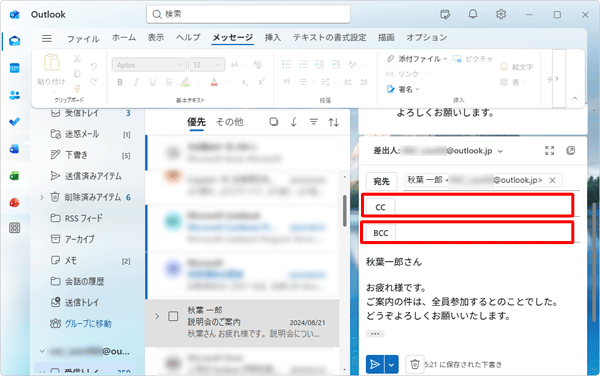Check the 説明会のご案内 message checkbox
Screen dimensions: 600x376
pos(173,316)
